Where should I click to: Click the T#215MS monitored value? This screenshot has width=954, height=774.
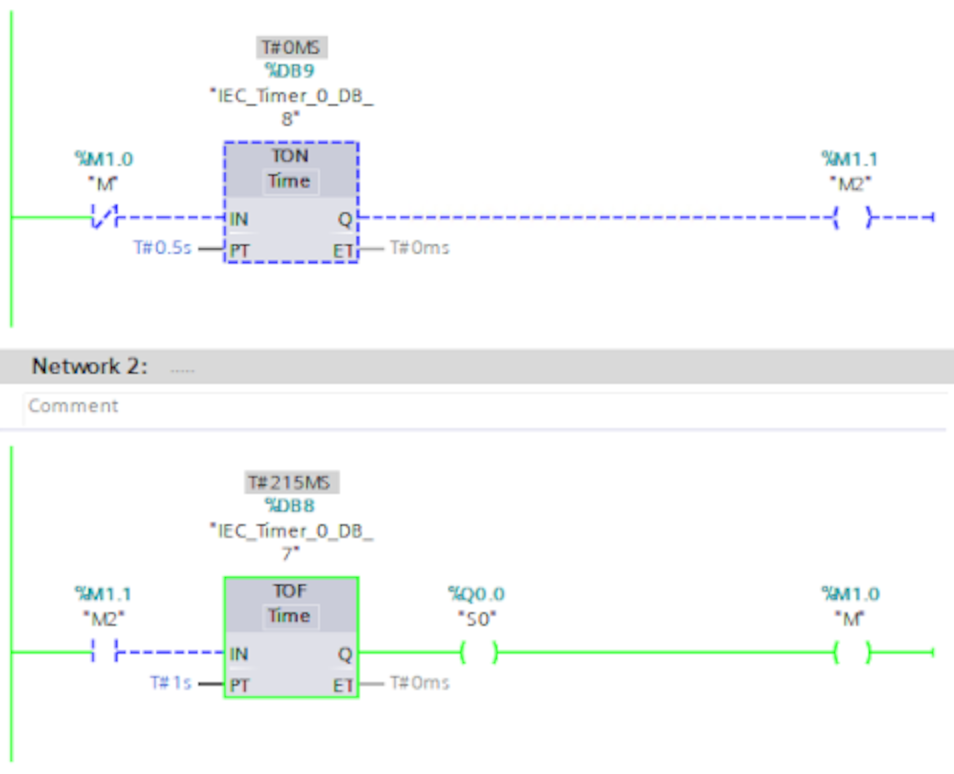click(x=292, y=483)
